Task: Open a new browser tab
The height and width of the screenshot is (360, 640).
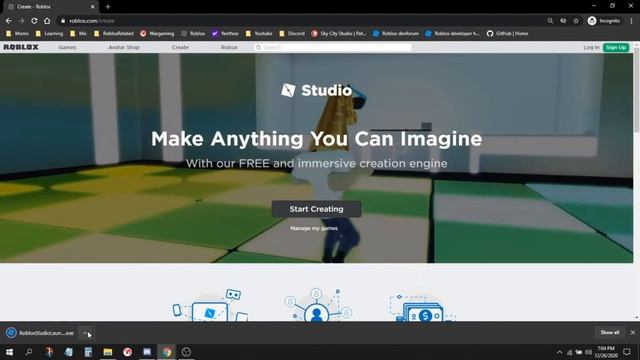Action: point(108,7)
